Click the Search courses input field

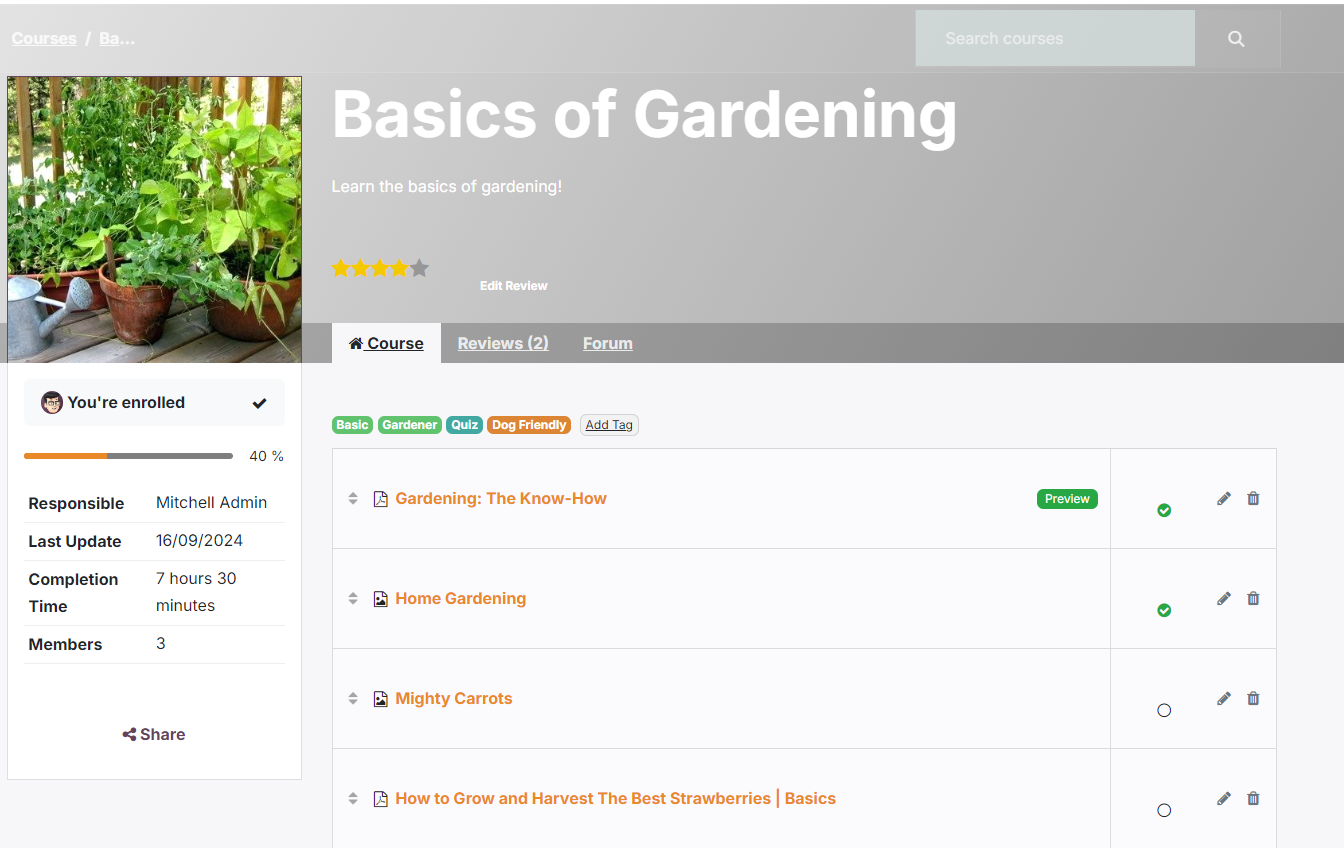(1054, 39)
